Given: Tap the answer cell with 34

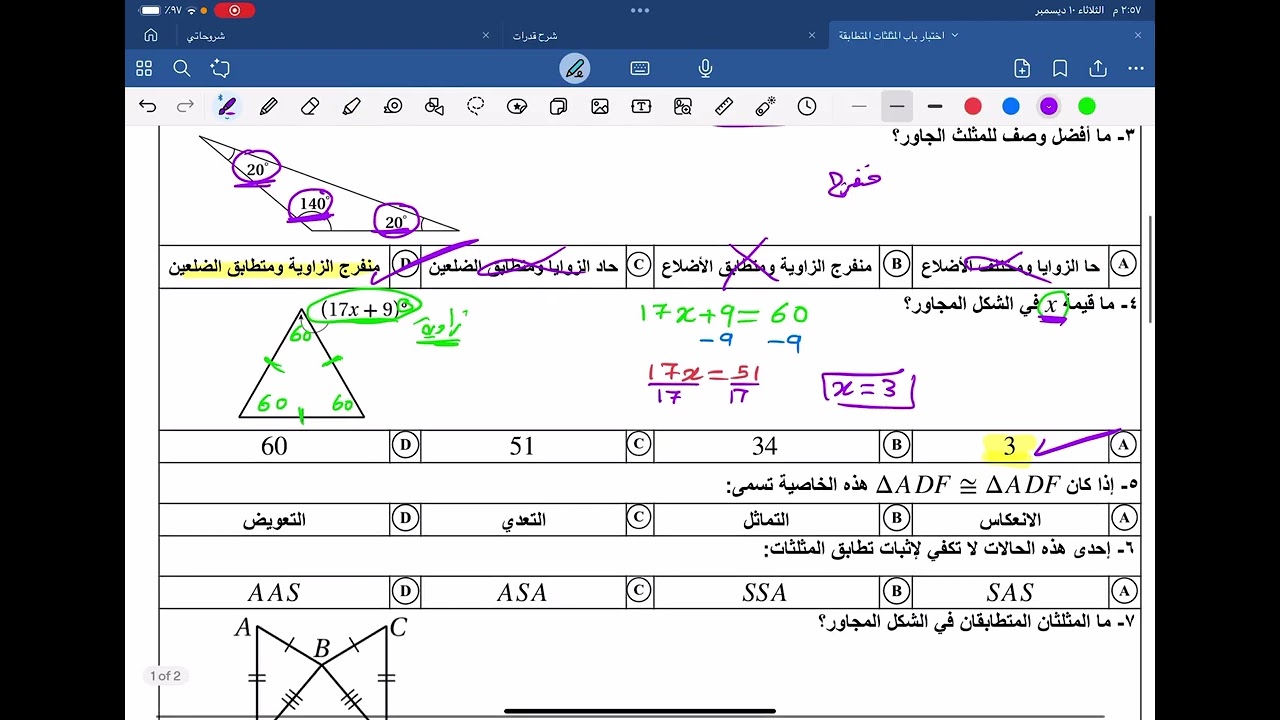Looking at the screenshot, I should click(x=765, y=446).
